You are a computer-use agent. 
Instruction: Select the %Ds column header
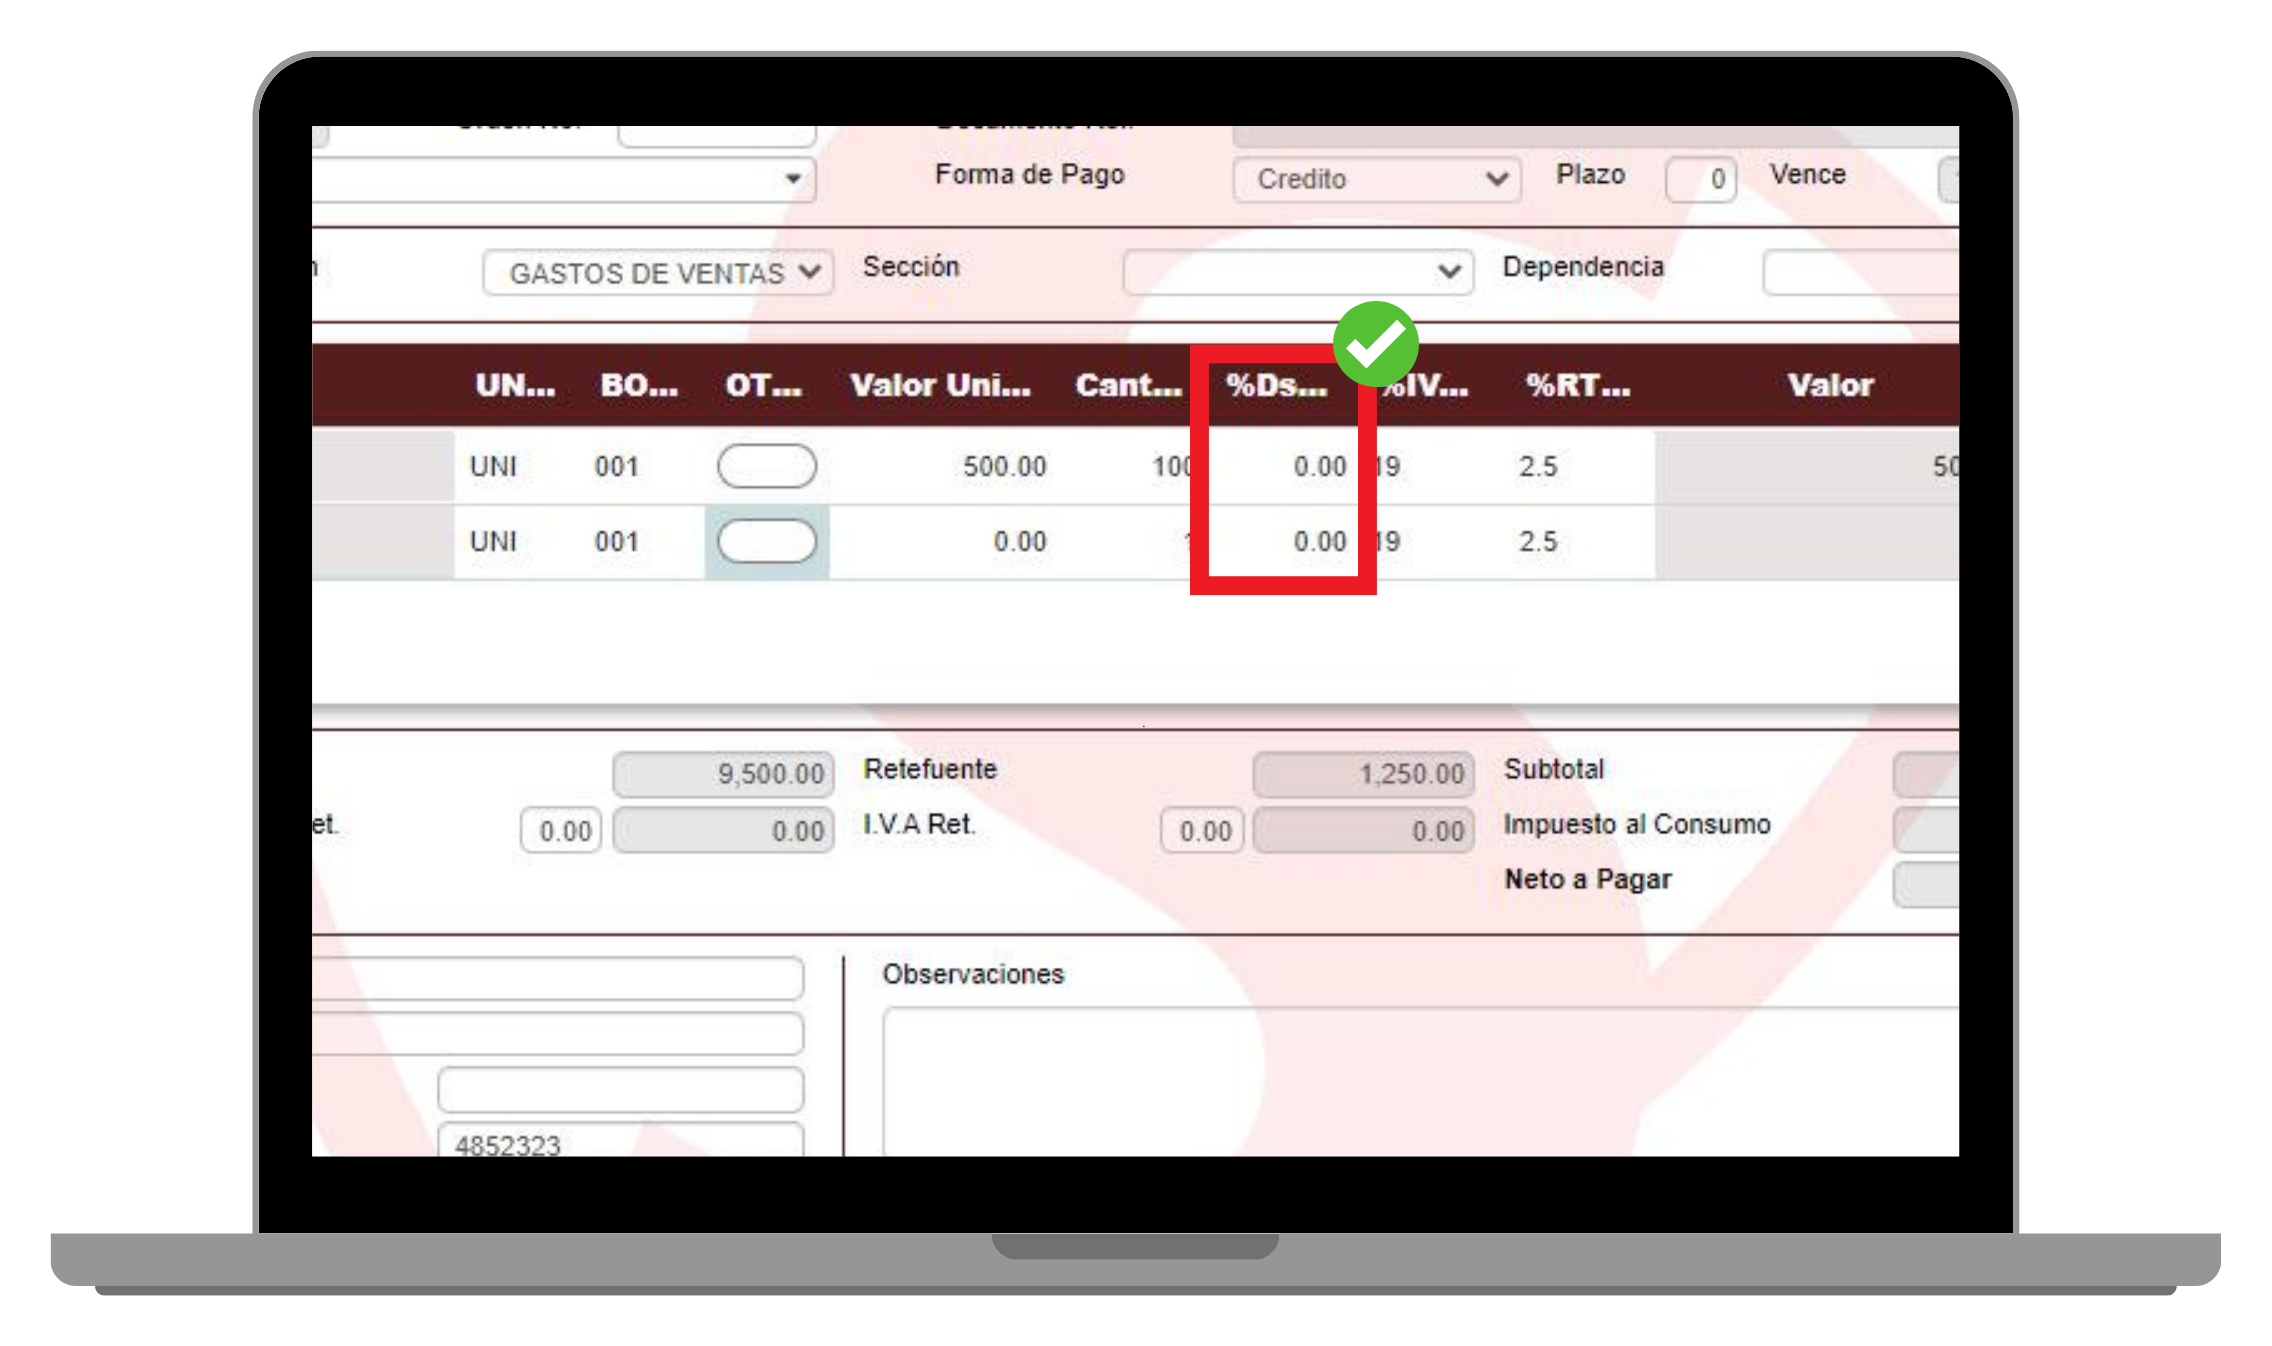tap(1277, 385)
